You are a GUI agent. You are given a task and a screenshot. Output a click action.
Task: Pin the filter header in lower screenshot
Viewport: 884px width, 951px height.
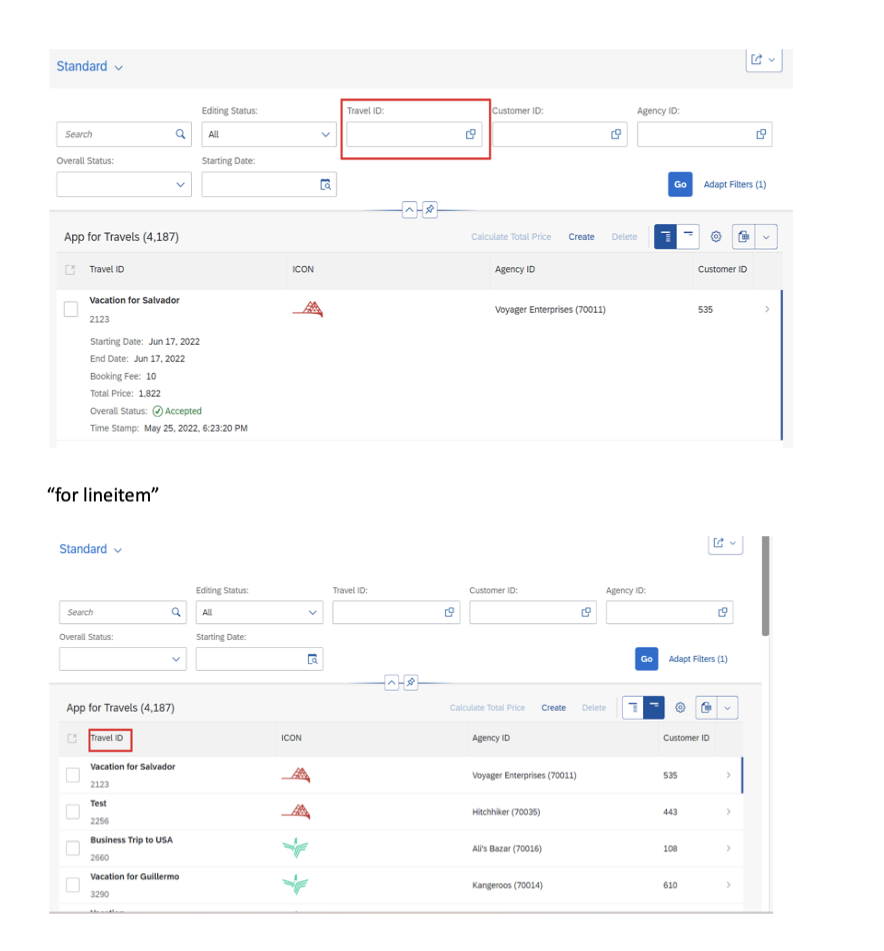(411, 683)
